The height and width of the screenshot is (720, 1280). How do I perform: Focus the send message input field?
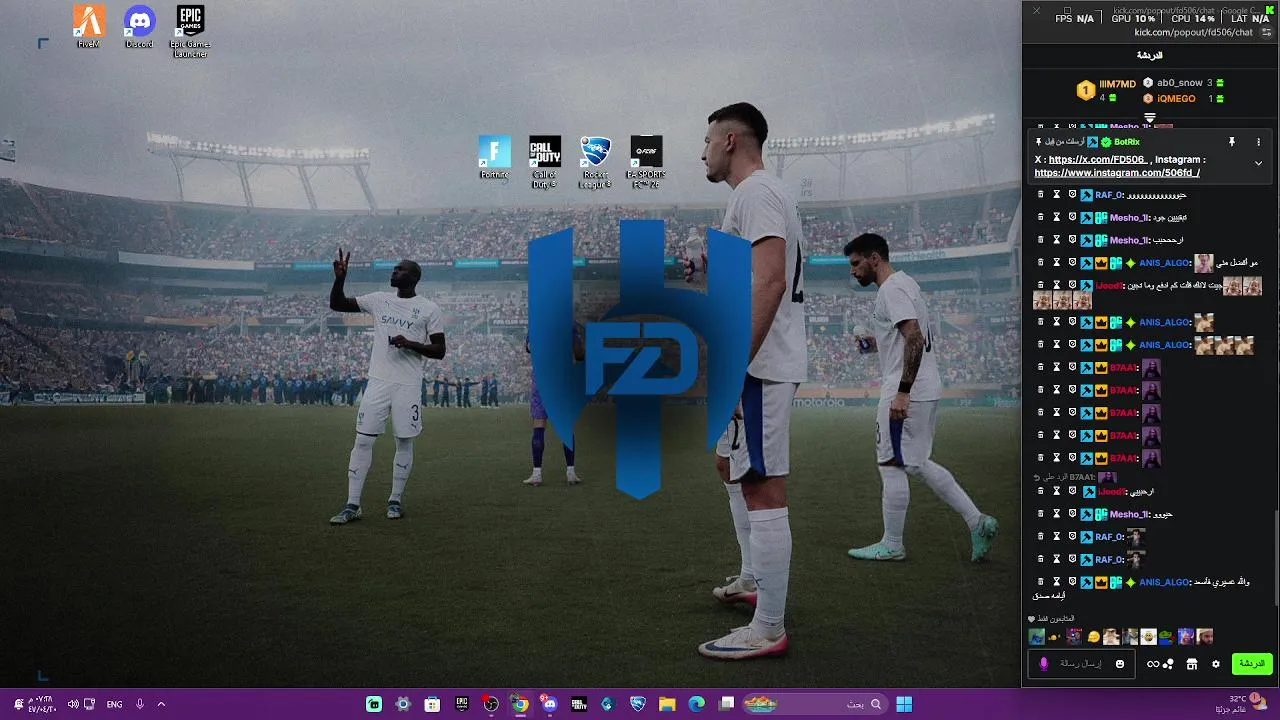(x=1082, y=664)
